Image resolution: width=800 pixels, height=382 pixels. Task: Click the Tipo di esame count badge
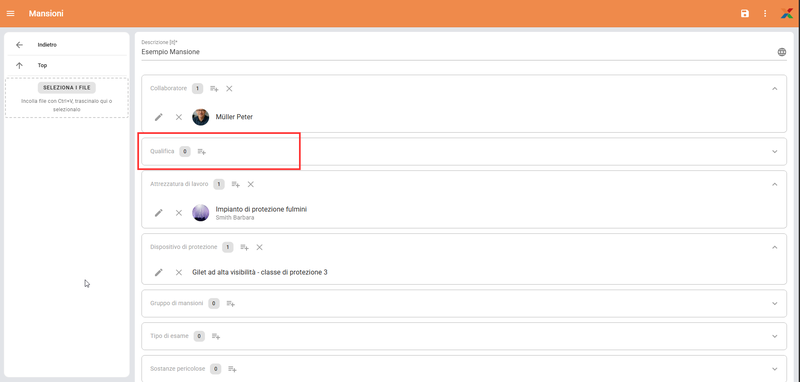(199, 336)
